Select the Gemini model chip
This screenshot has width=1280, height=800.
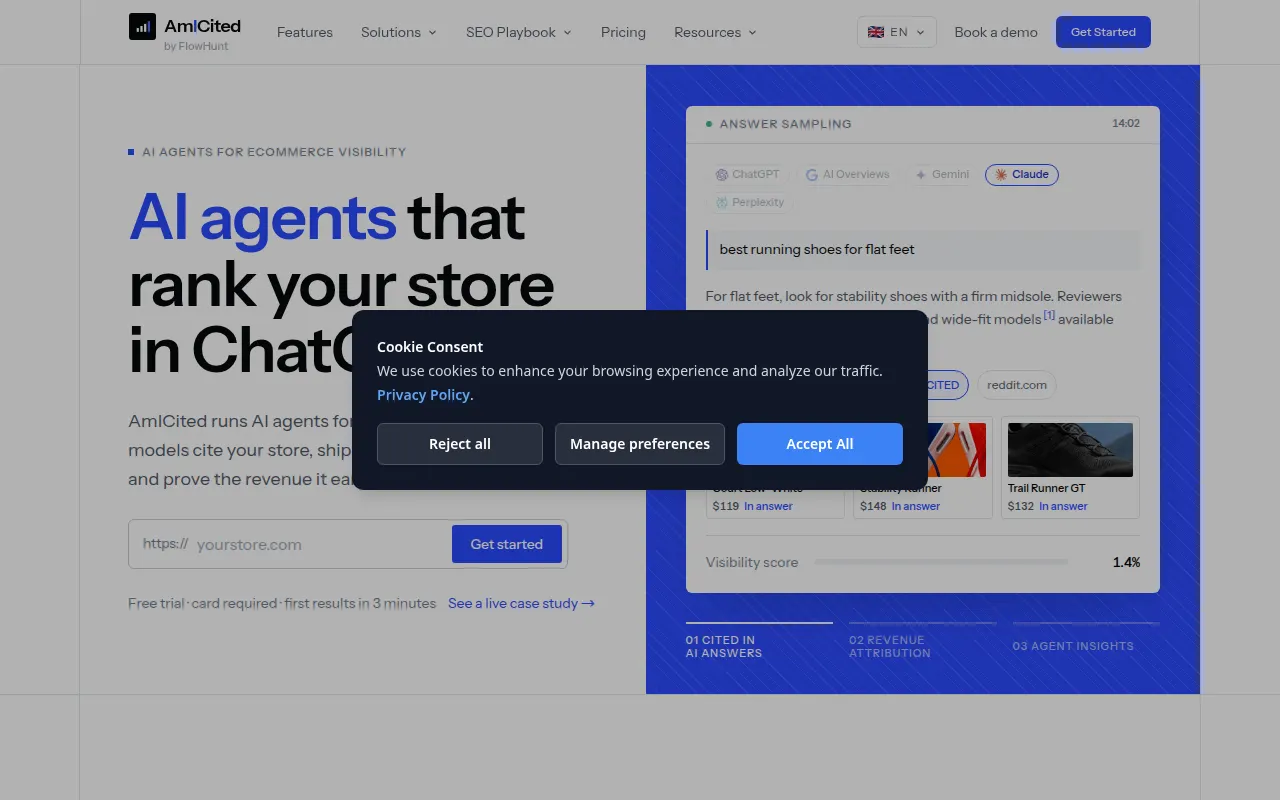pyautogui.click(x=942, y=174)
